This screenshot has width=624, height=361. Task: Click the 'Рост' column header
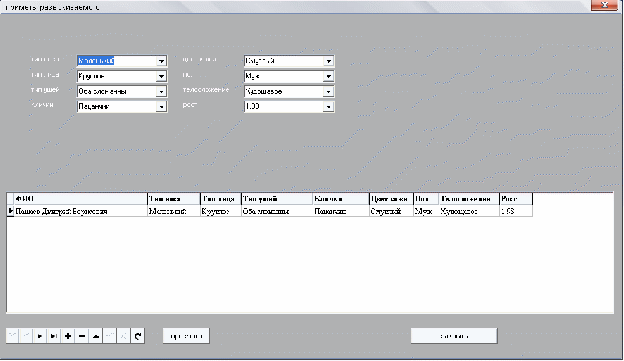516,199
